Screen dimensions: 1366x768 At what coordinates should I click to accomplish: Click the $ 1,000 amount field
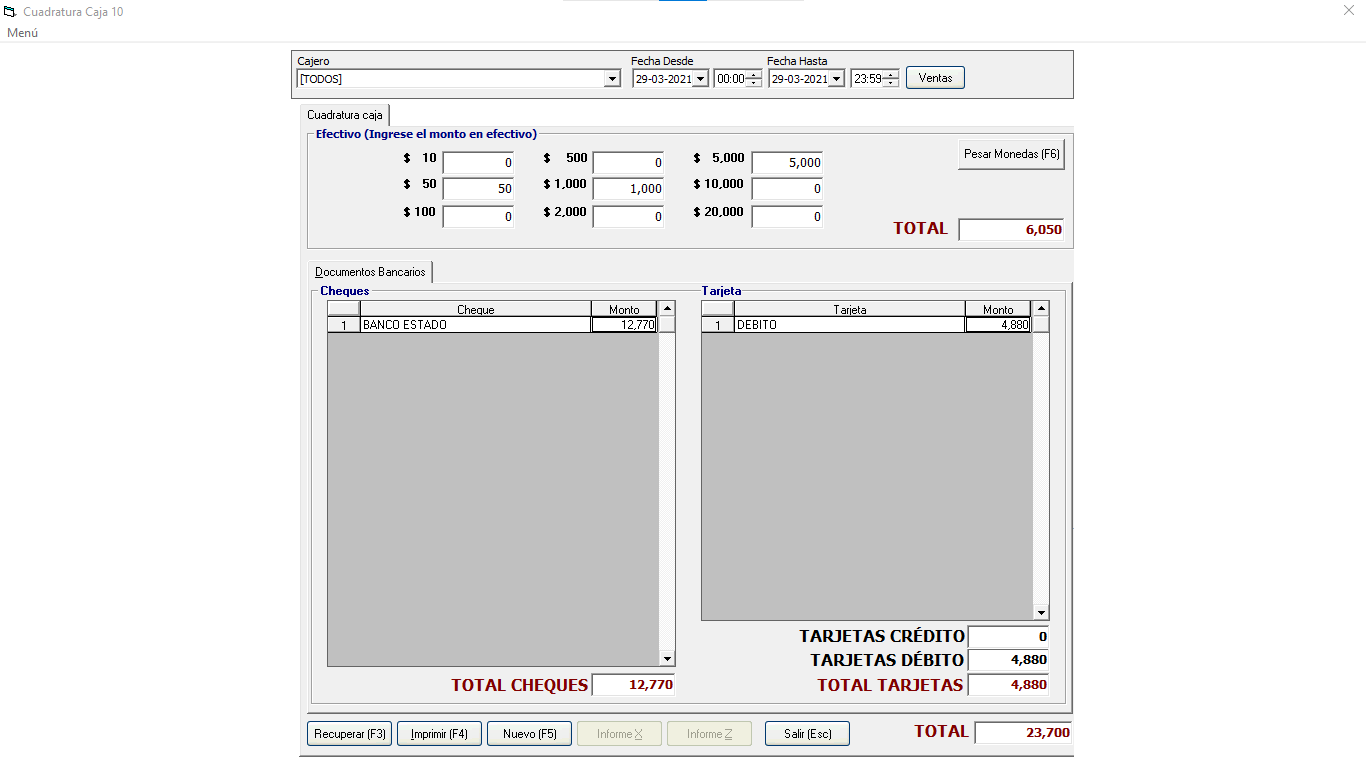pyautogui.click(x=628, y=189)
